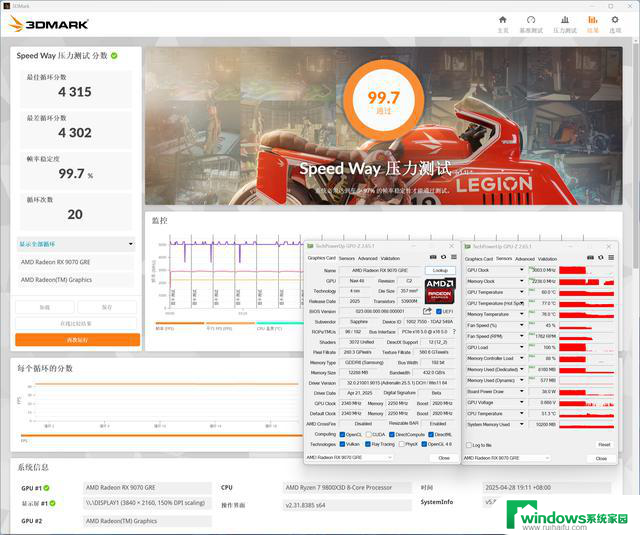The width and height of the screenshot is (640, 535).
Task: Switch to Advanced tab in left GPU-Z window
Action: point(368,258)
